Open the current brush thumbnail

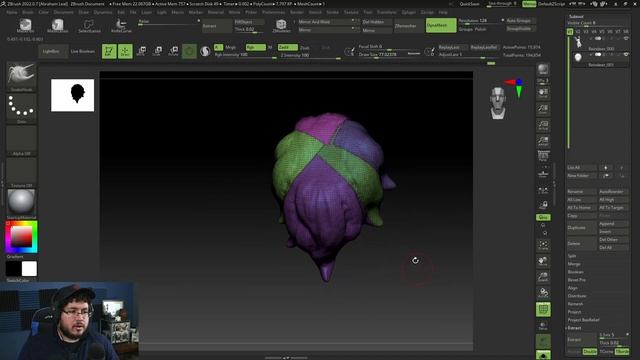(x=21, y=75)
